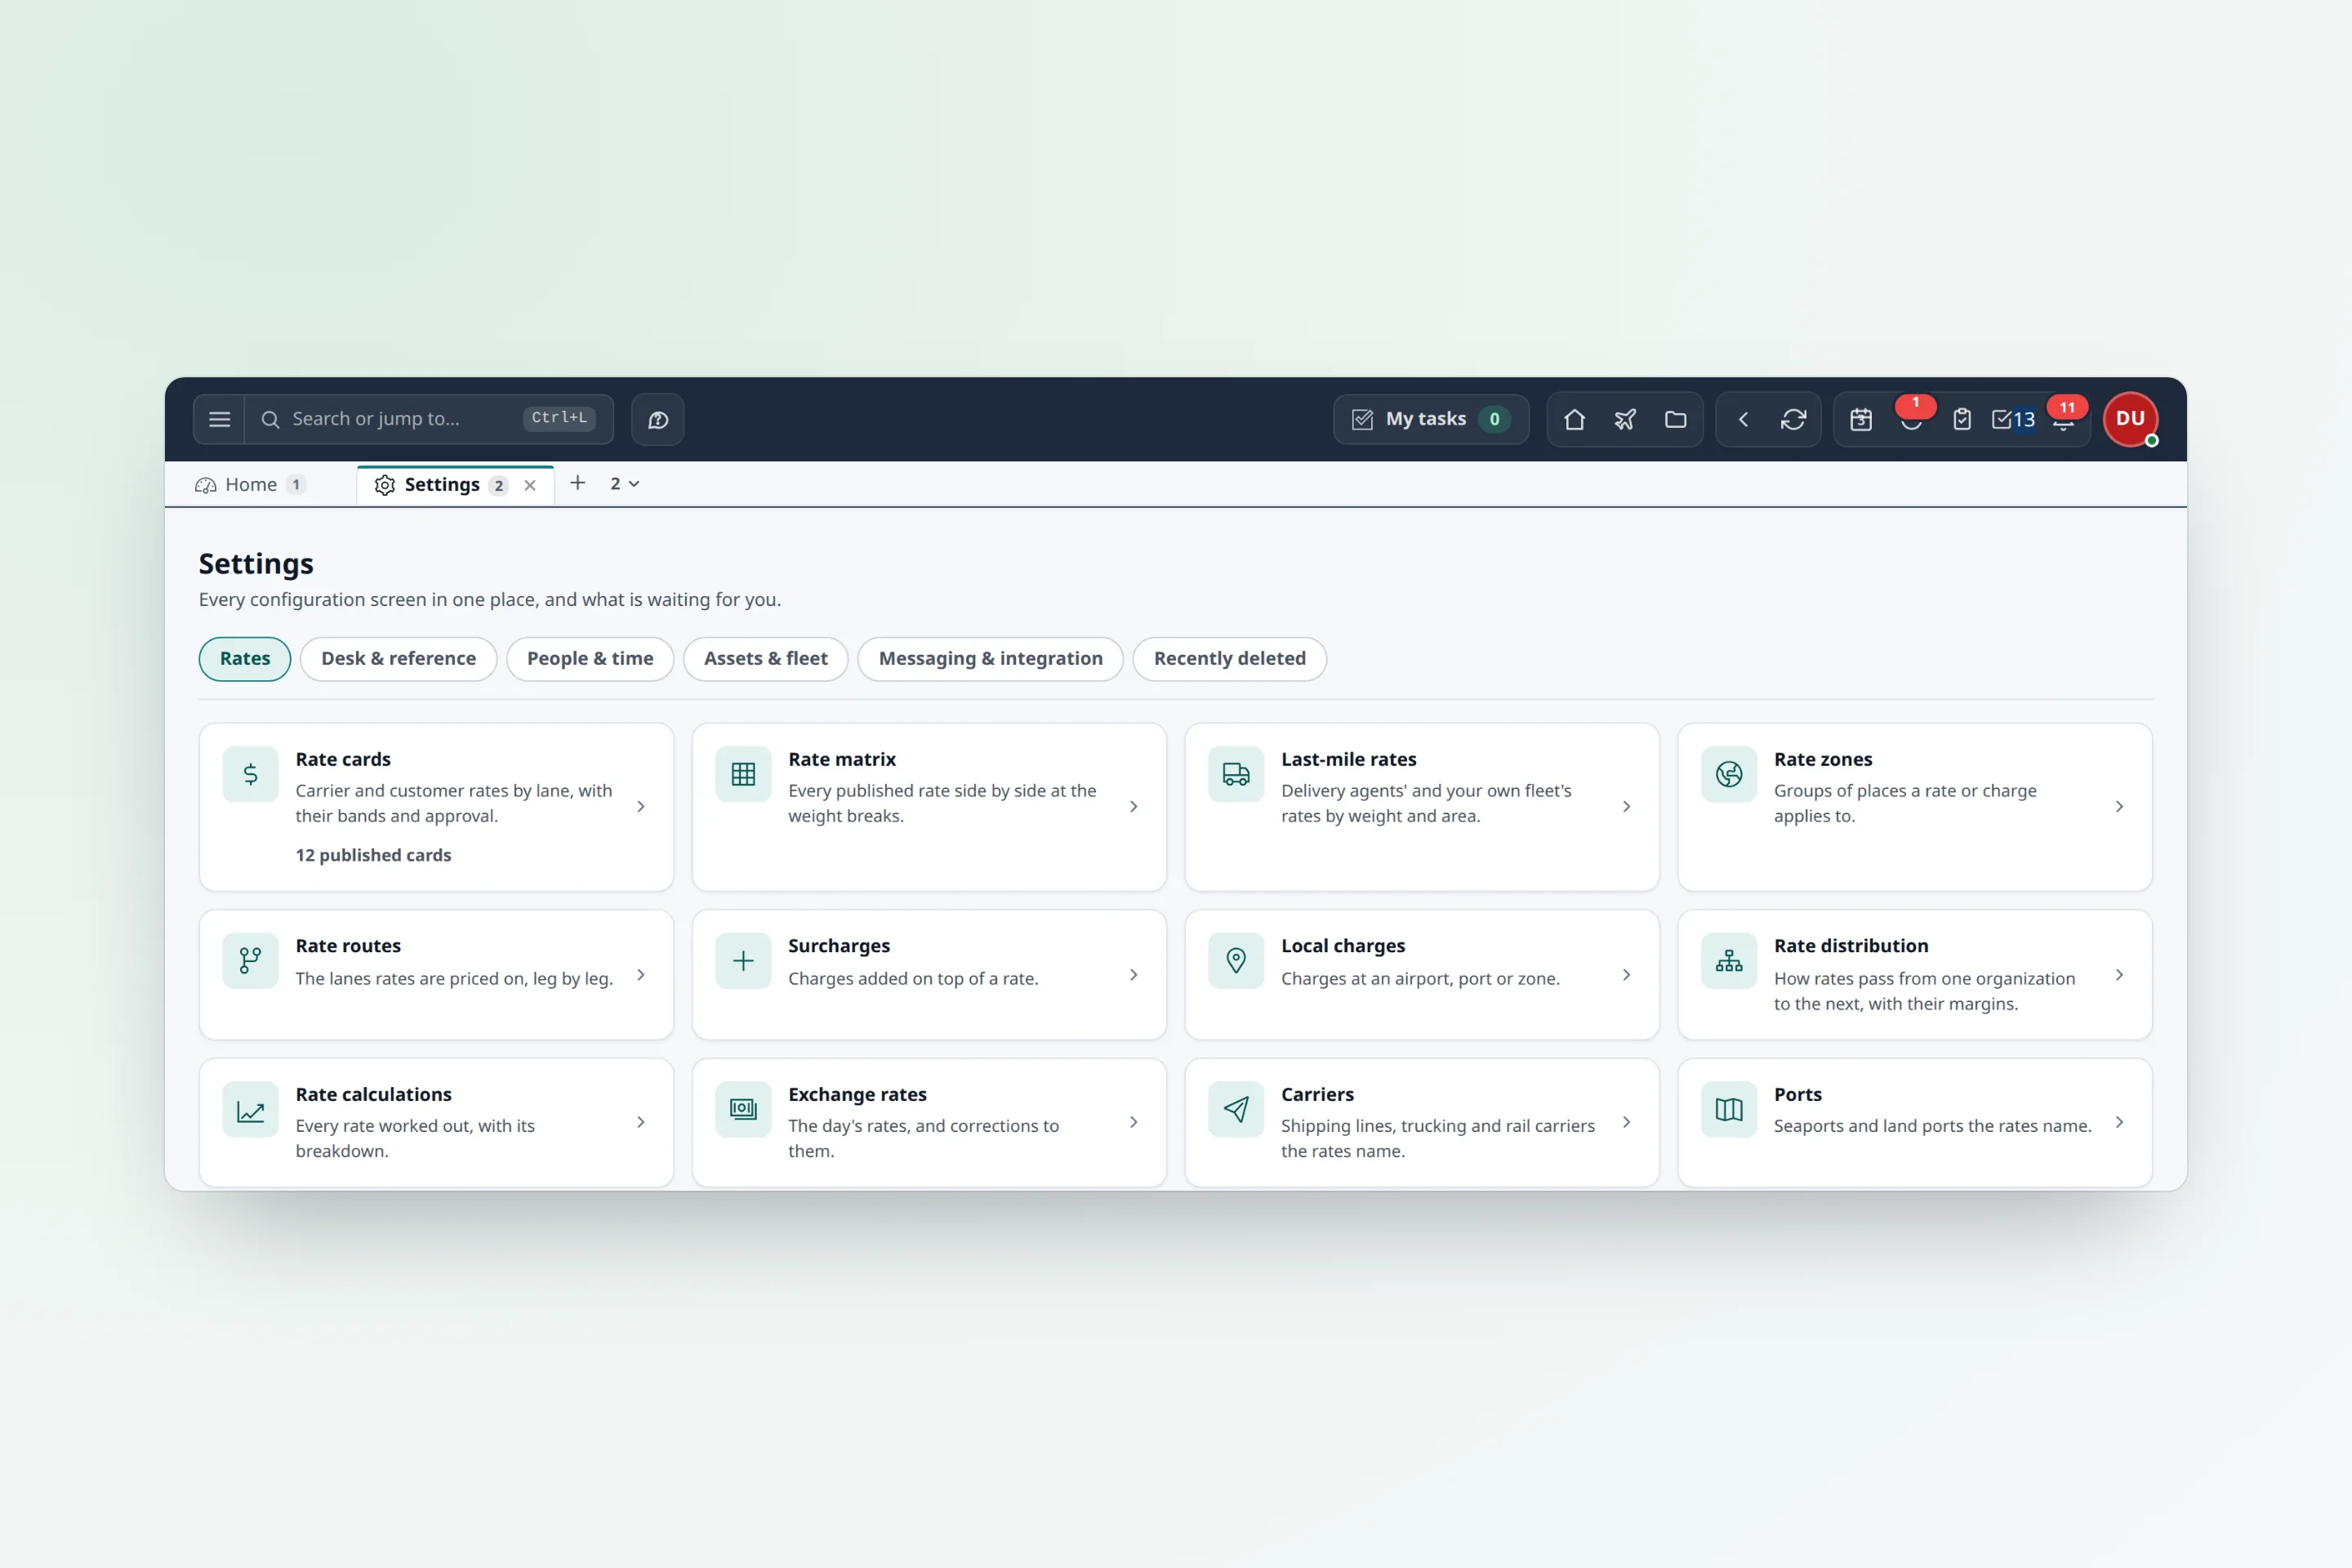2352x1568 pixels.
Task: Go back with the left arrow
Action: click(x=1743, y=419)
